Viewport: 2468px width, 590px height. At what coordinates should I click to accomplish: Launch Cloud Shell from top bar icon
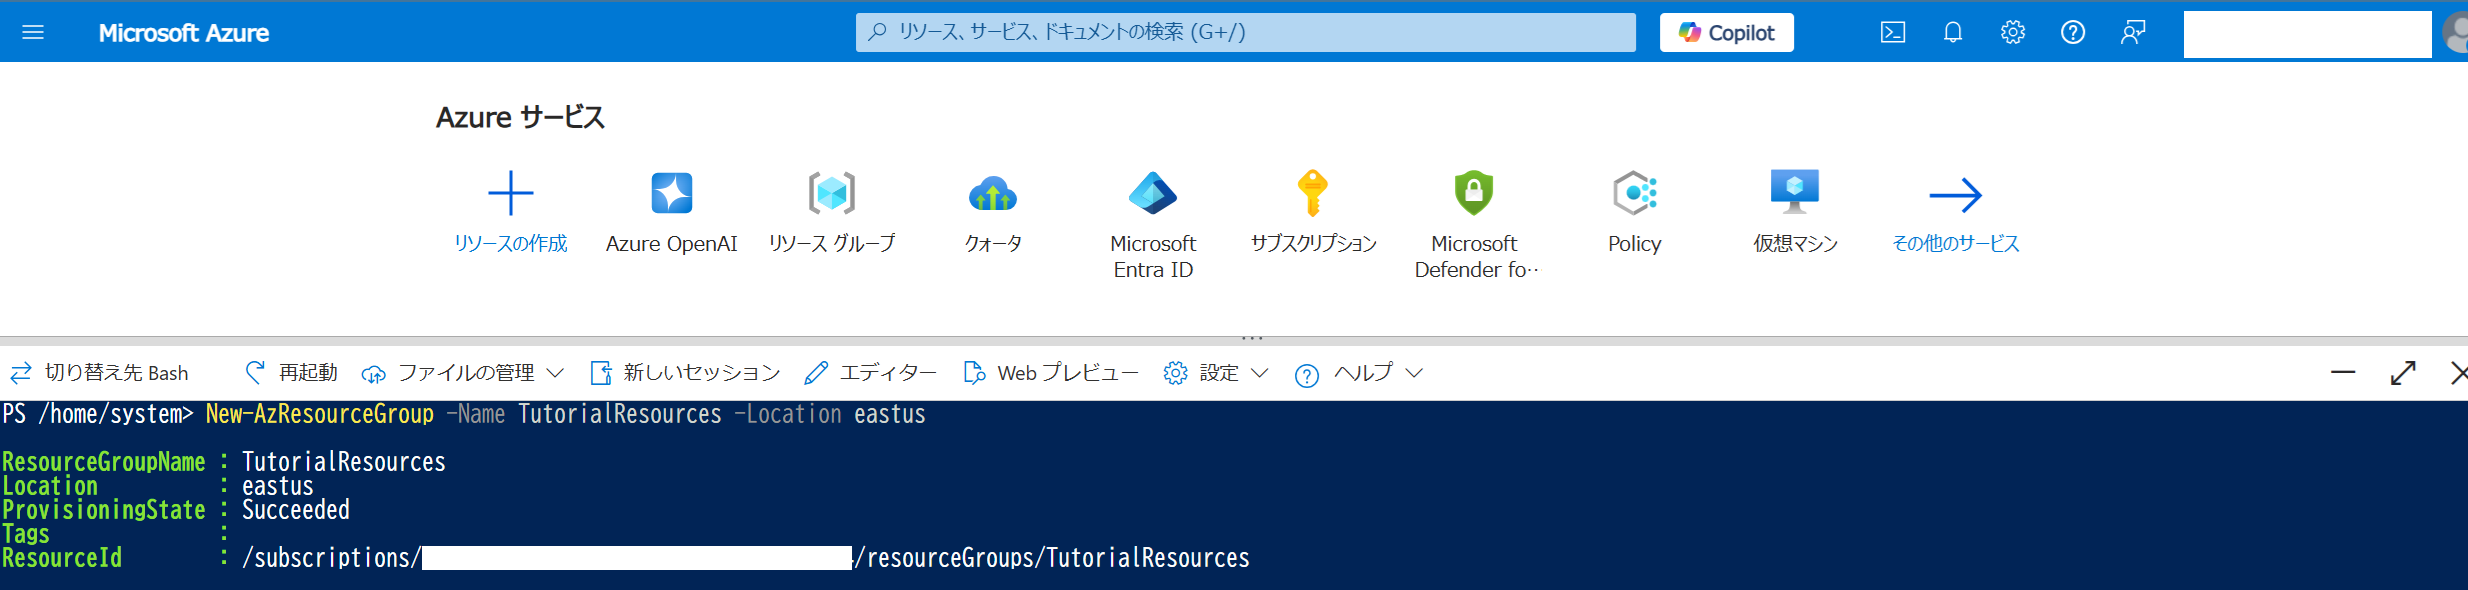pos(1893,32)
